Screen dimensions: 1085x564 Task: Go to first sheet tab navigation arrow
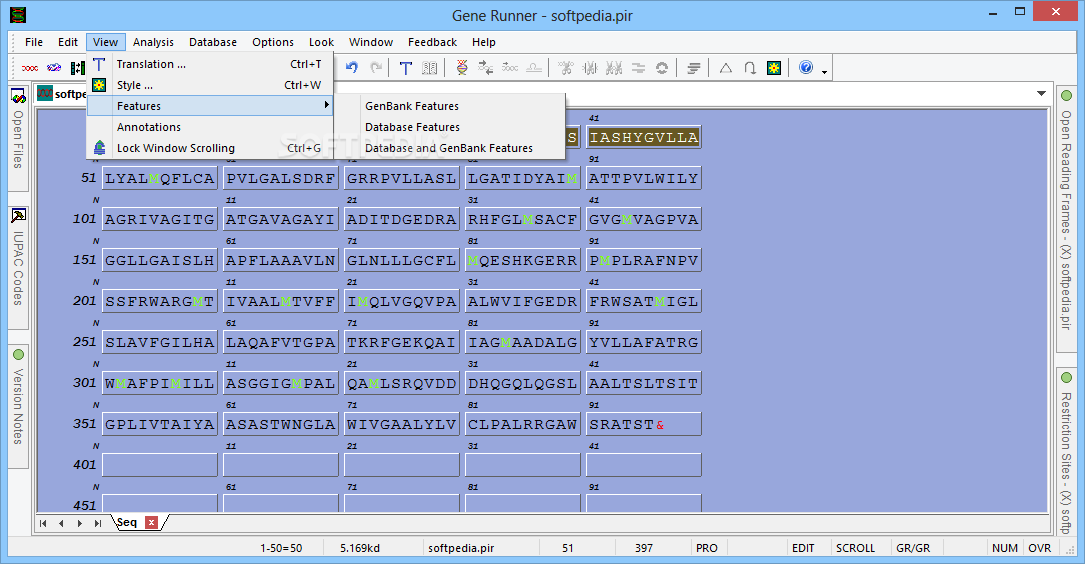tap(43, 523)
